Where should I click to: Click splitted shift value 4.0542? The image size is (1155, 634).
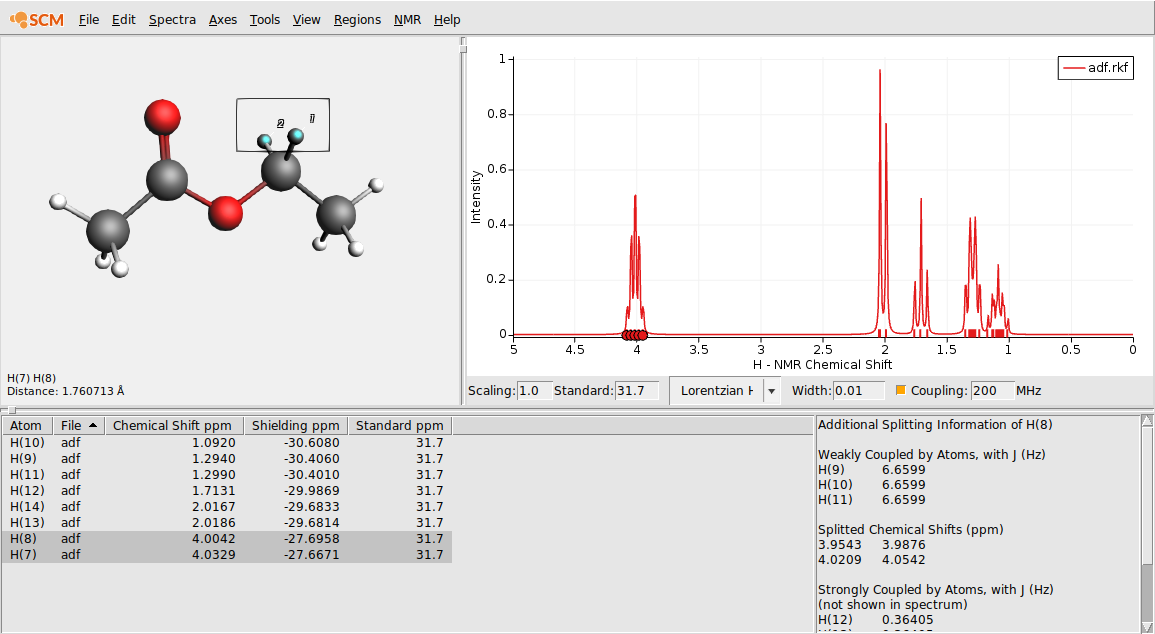coord(904,560)
